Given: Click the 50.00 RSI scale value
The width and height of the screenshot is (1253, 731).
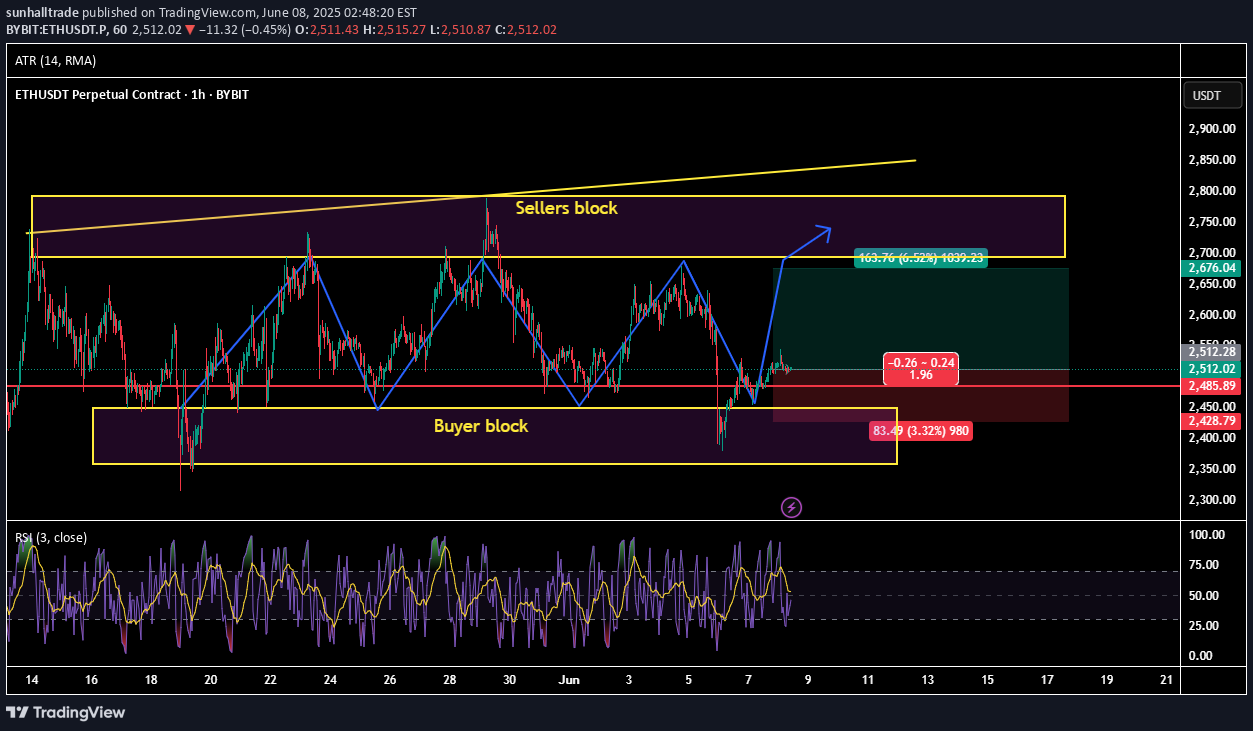Looking at the screenshot, I should (1204, 595).
